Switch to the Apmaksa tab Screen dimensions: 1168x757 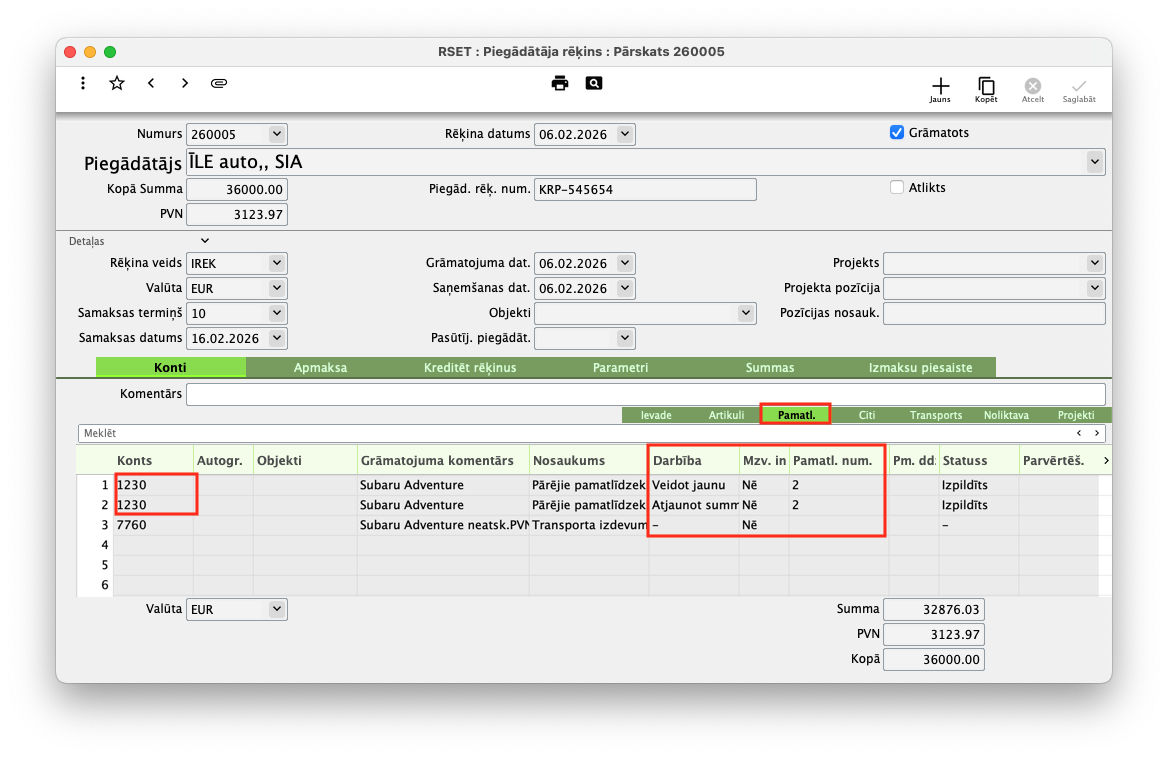click(320, 367)
